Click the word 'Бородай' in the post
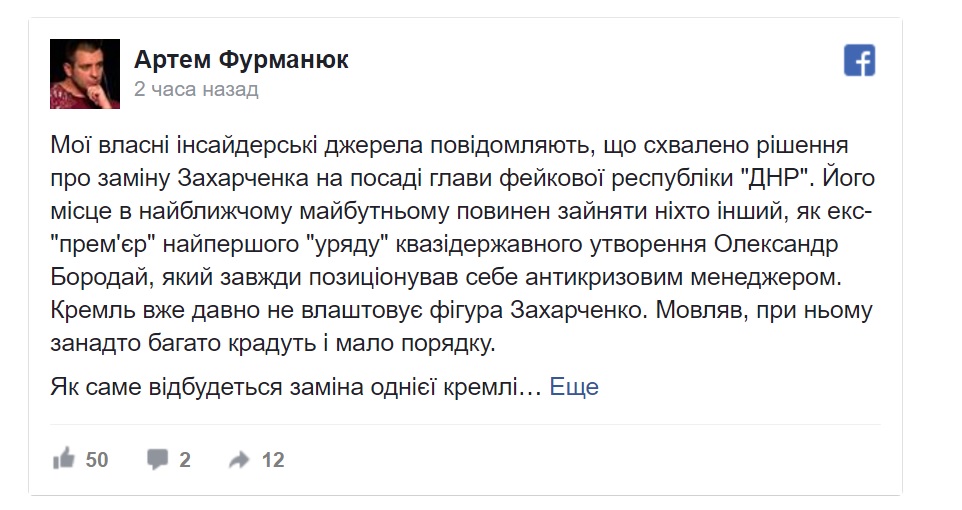The image size is (962, 510). pos(100,277)
